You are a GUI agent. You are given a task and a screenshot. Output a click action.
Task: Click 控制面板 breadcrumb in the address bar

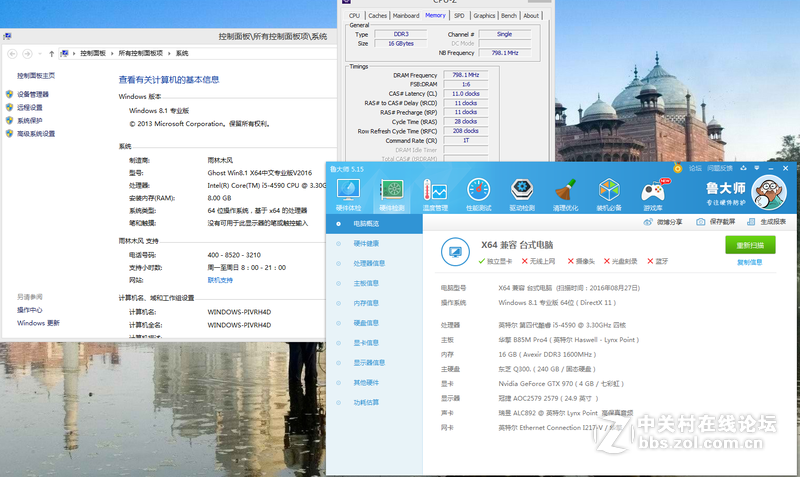[93, 54]
